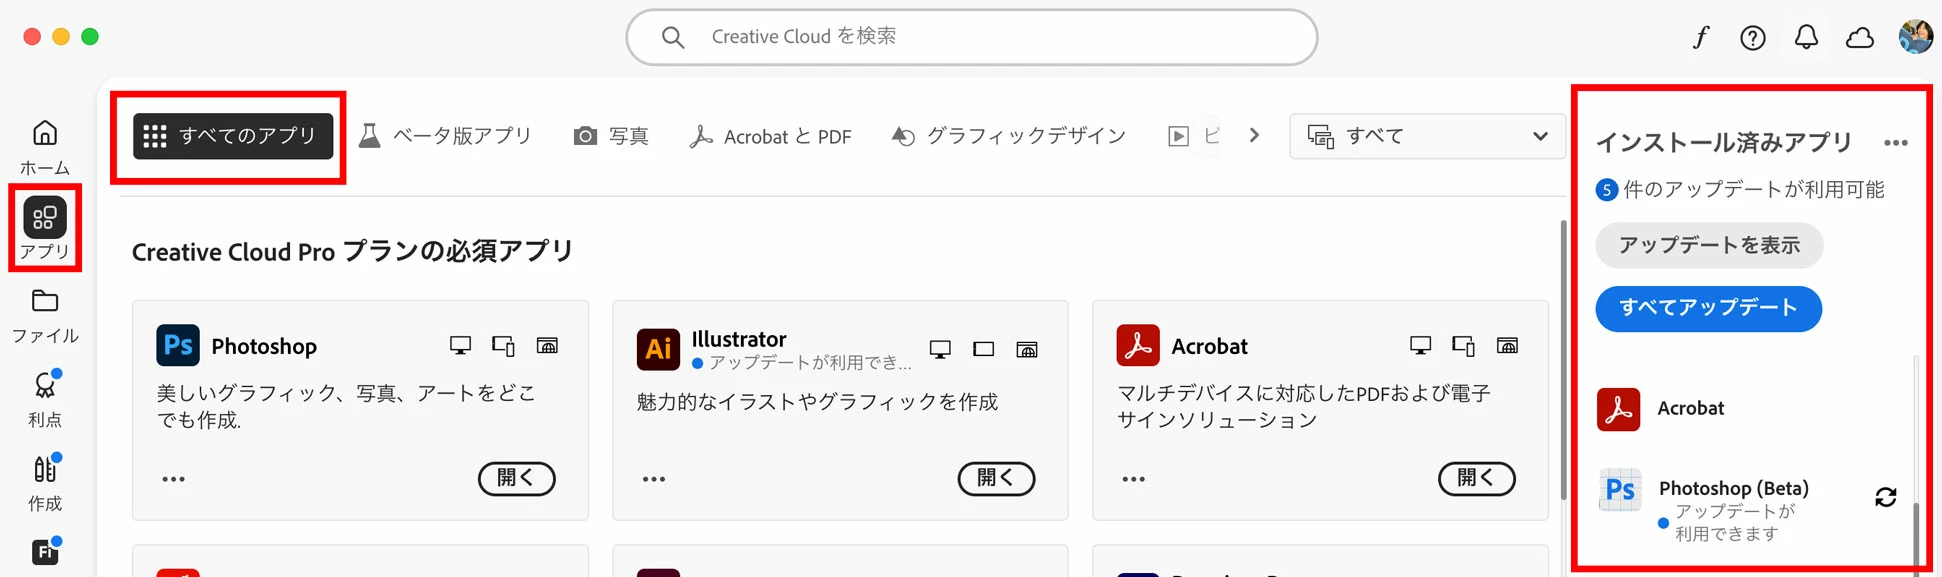The width and height of the screenshot is (1942, 577).
Task: Click the Illustrator Ai icon in its card
Action: point(658,349)
